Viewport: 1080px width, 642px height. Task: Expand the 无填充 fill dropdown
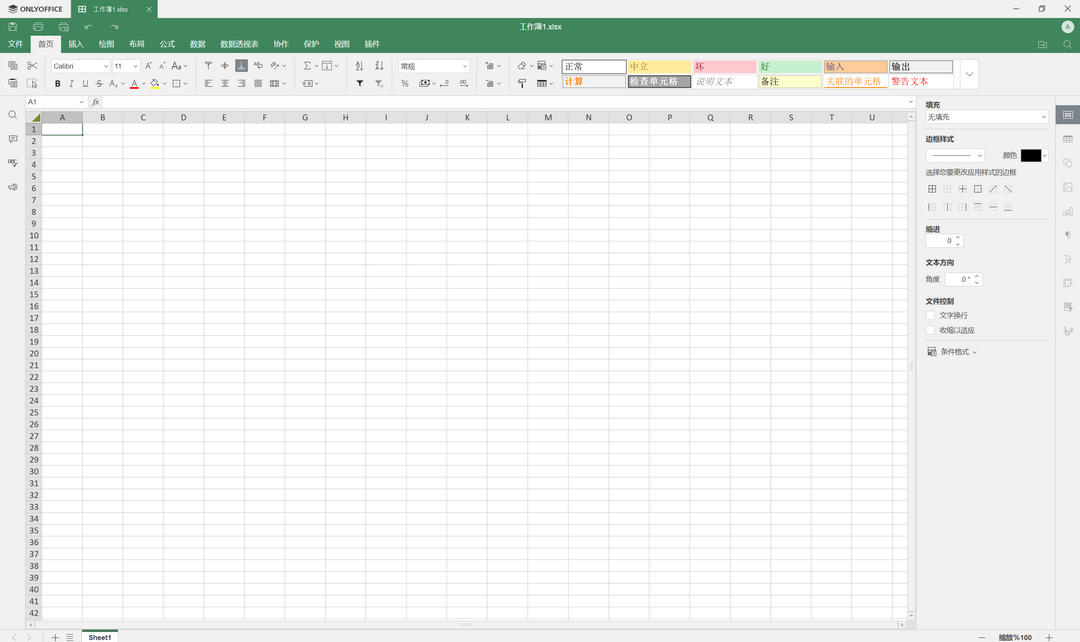986,117
